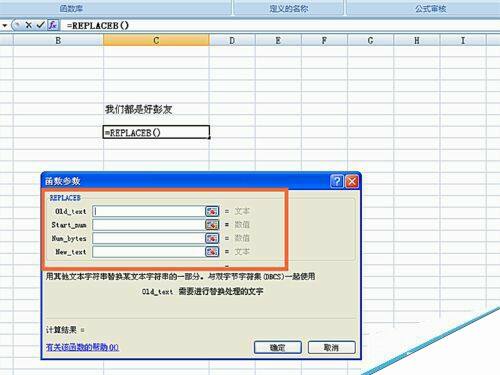Open the insert function fx button
500x375 pixels.
click(x=53, y=25)
